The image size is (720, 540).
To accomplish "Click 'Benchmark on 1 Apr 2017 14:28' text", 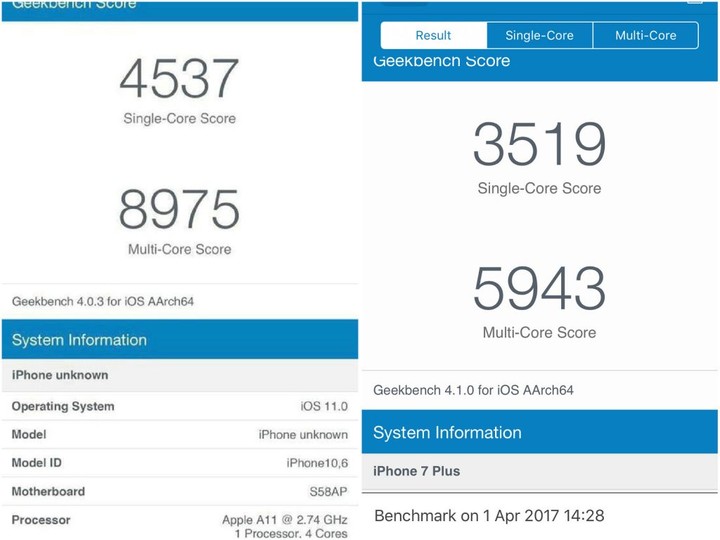I will (x=489, y=516).
